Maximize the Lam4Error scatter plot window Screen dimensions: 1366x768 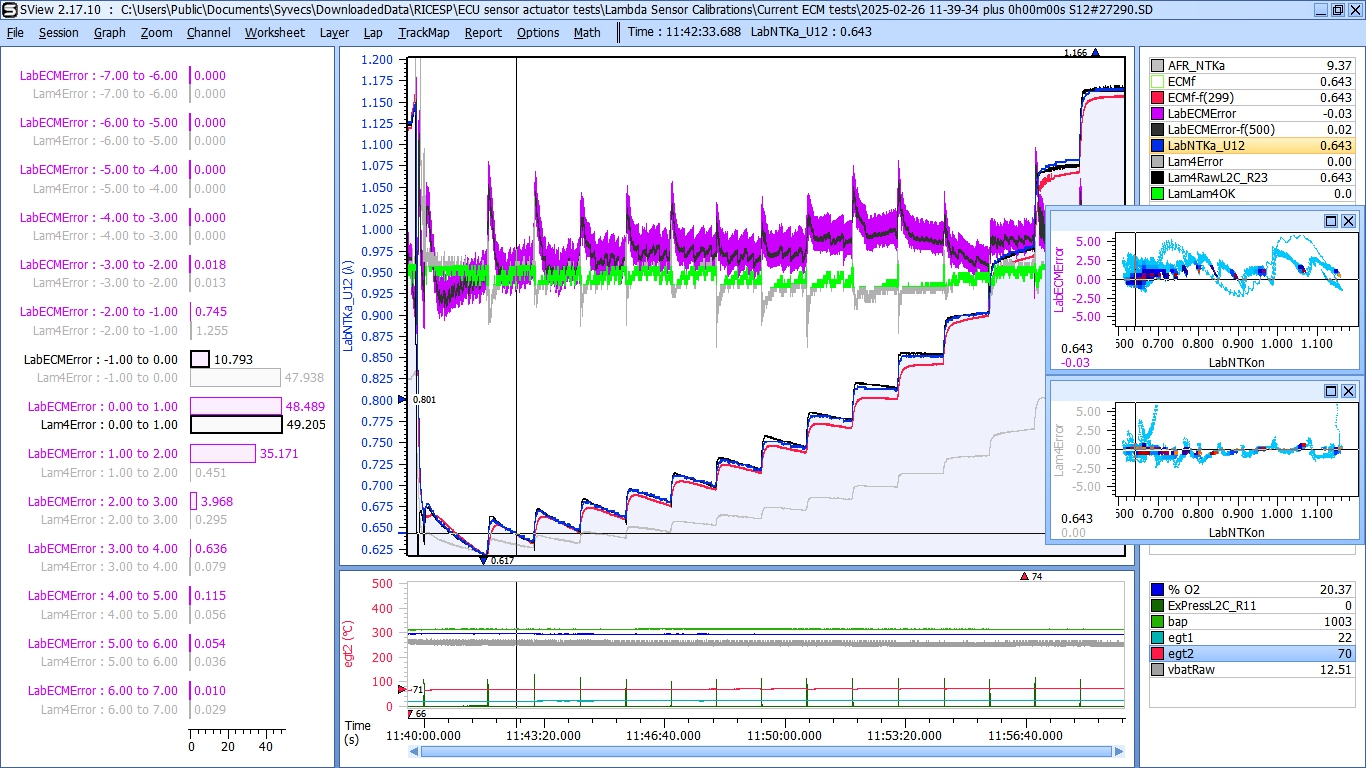coord(1331,391)
